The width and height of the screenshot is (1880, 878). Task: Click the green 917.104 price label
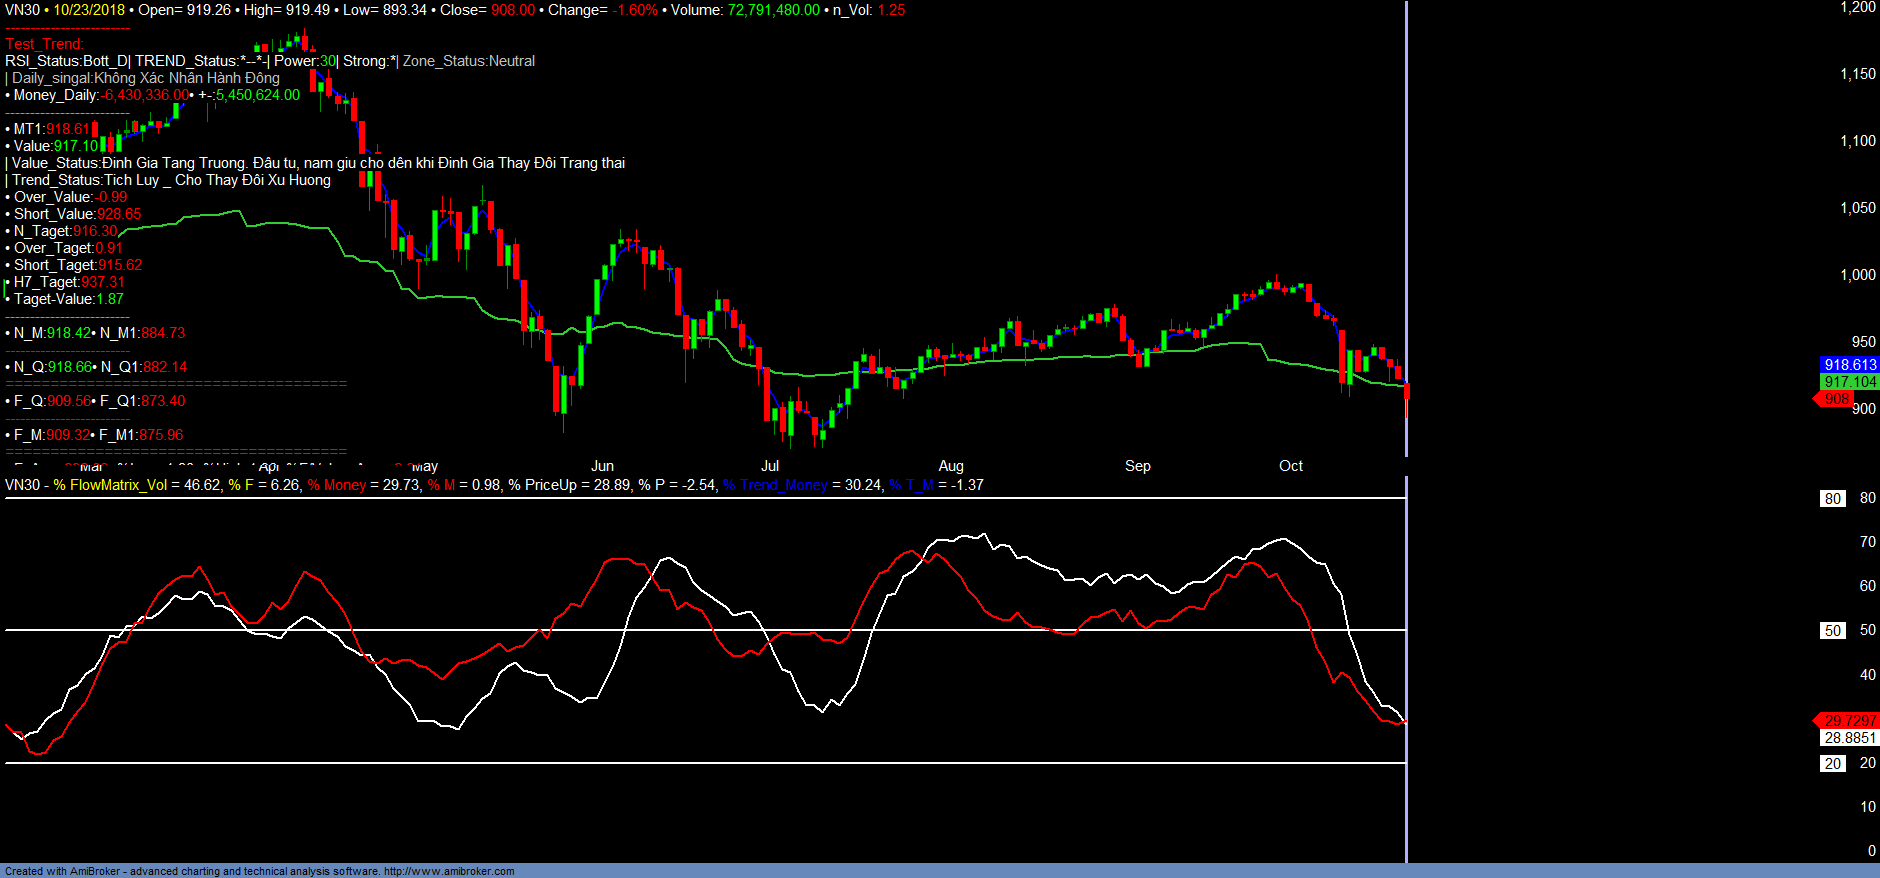point(1849,382)
